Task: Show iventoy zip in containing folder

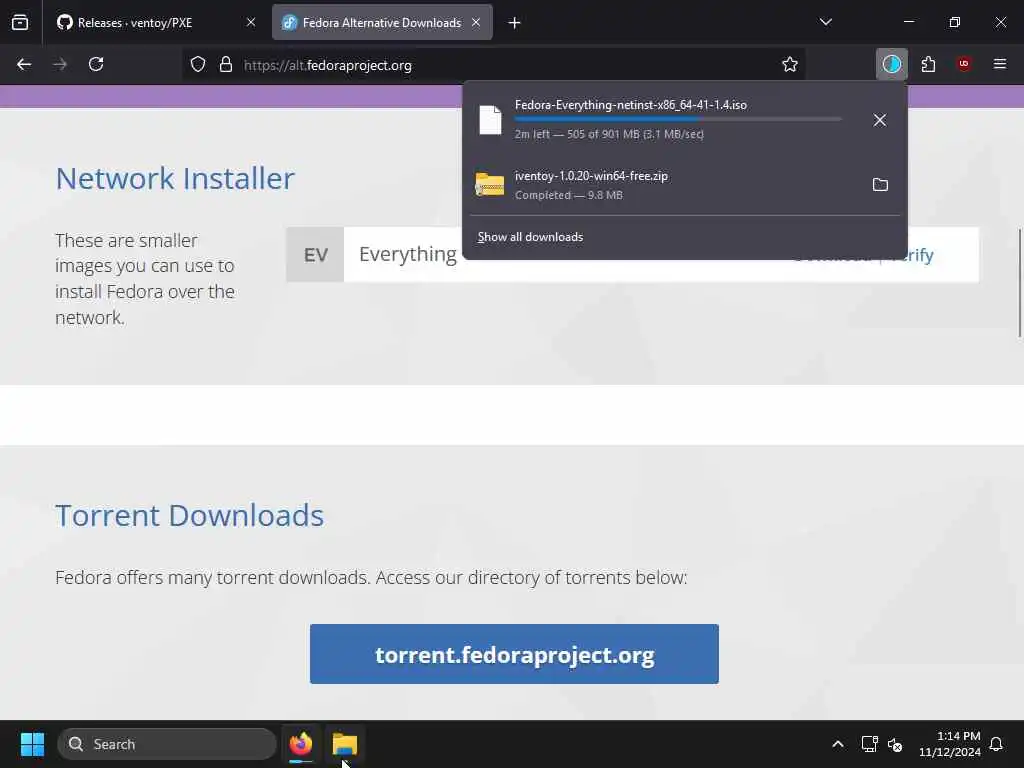Action: tap(880, 185)
